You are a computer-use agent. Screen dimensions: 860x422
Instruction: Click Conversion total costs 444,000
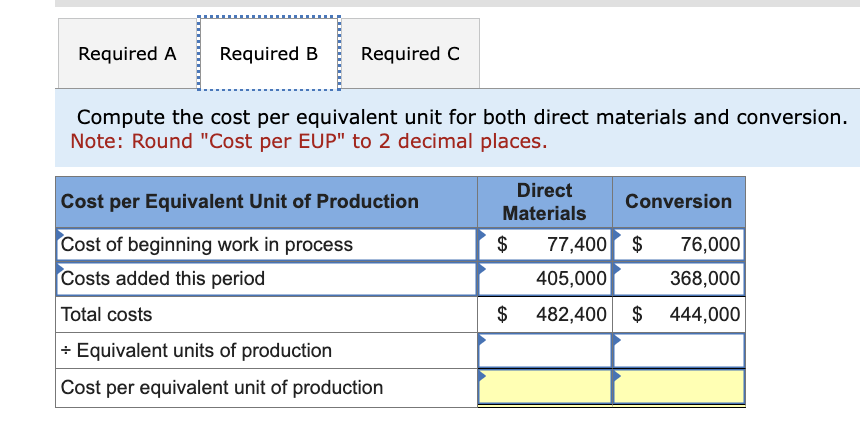(679, 314)
